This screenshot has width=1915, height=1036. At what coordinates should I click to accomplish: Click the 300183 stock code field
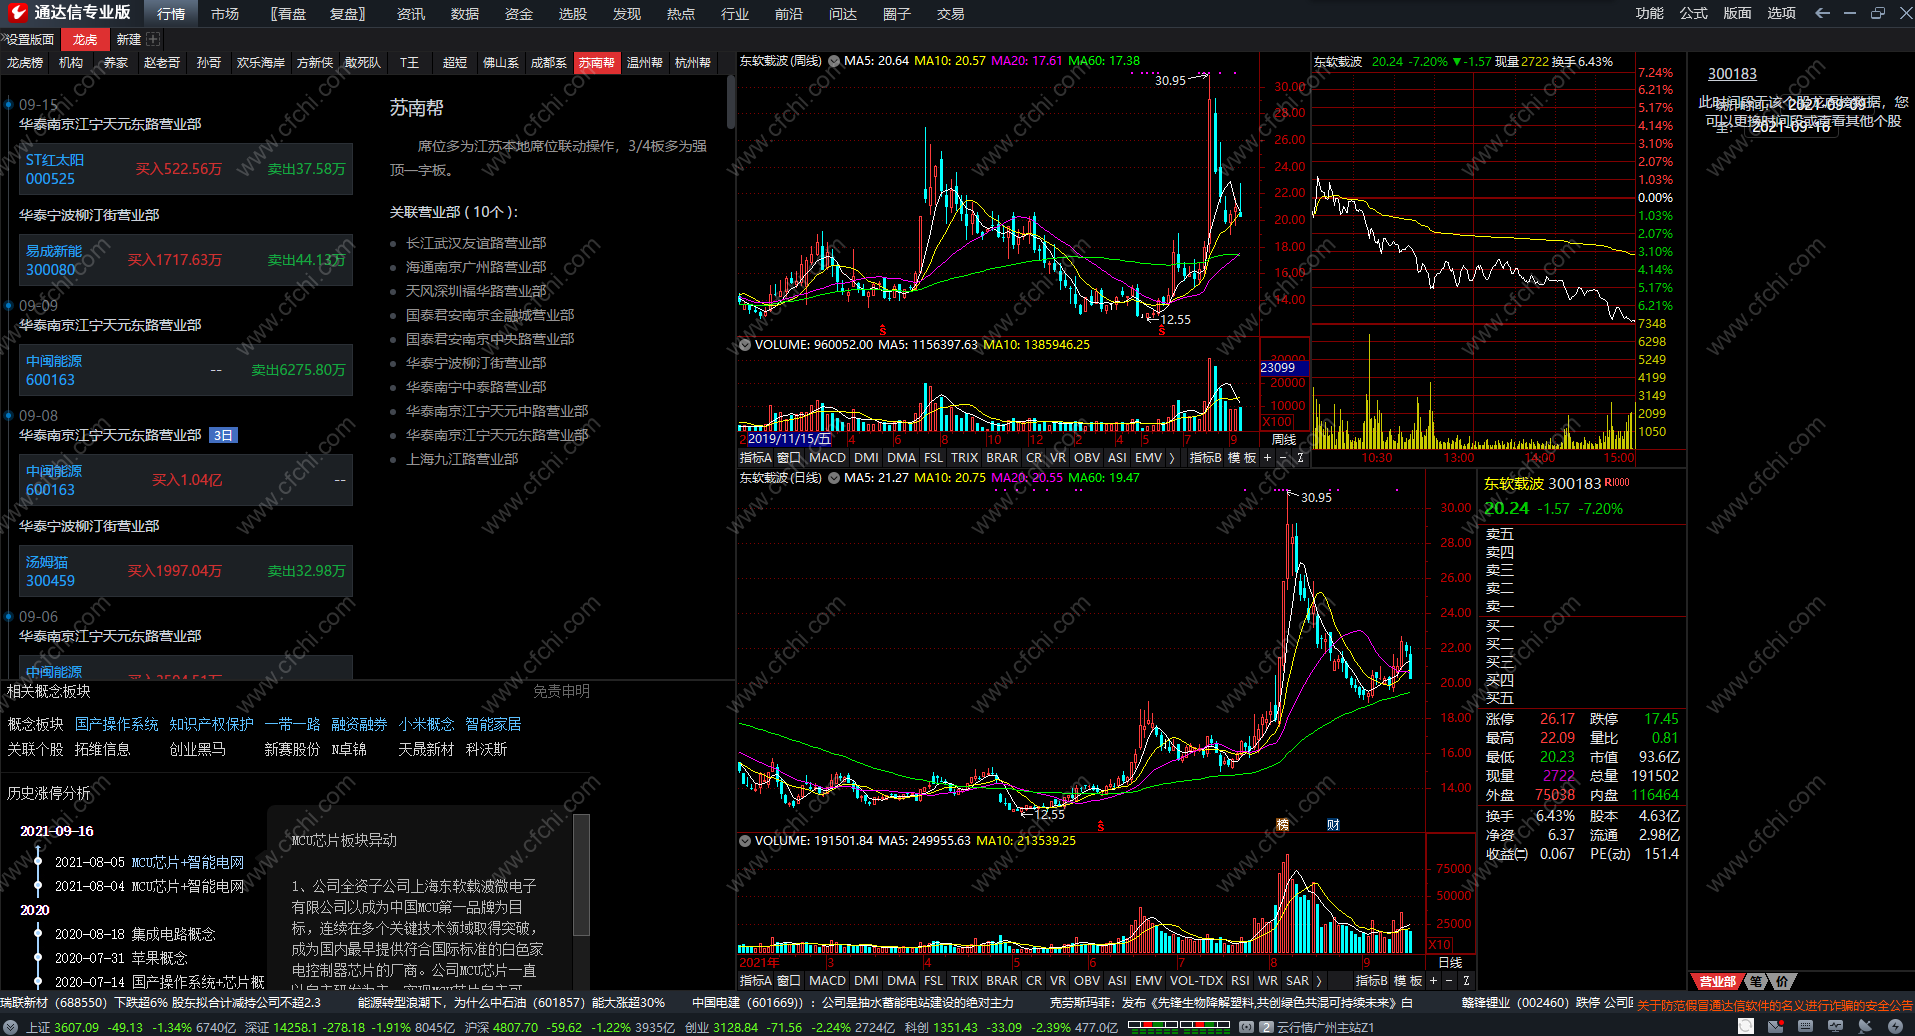(x=1732, y=74)
